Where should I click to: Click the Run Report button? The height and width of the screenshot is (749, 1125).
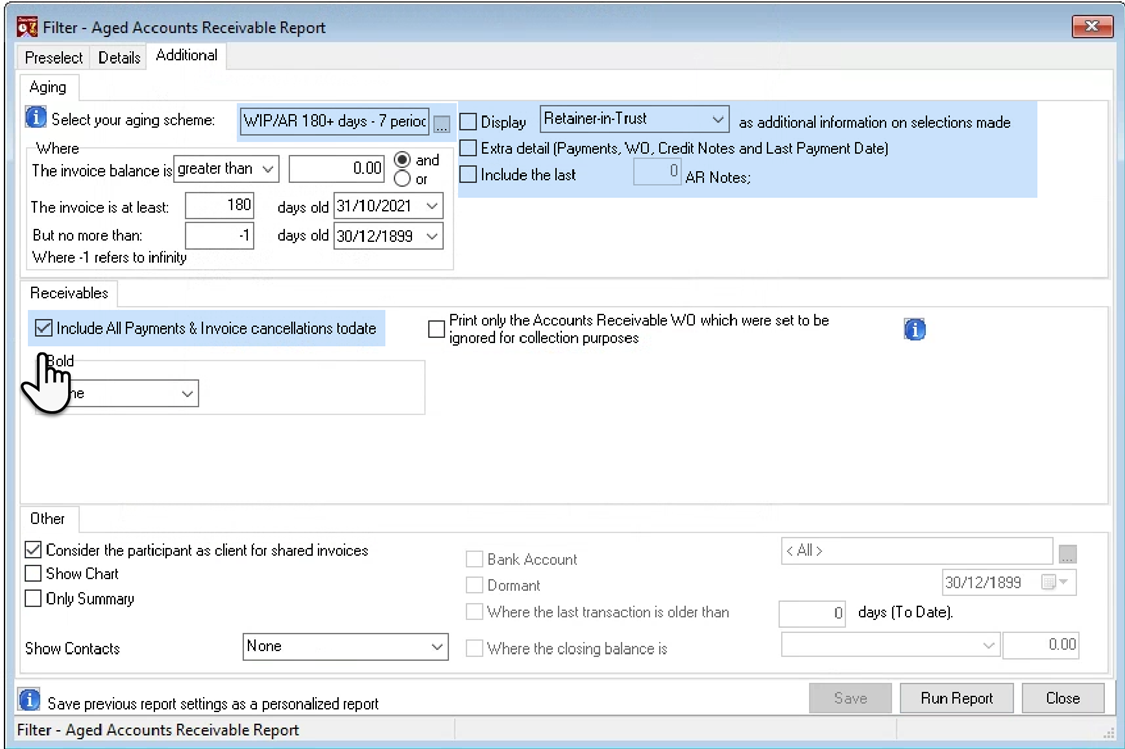click(956, 698)
